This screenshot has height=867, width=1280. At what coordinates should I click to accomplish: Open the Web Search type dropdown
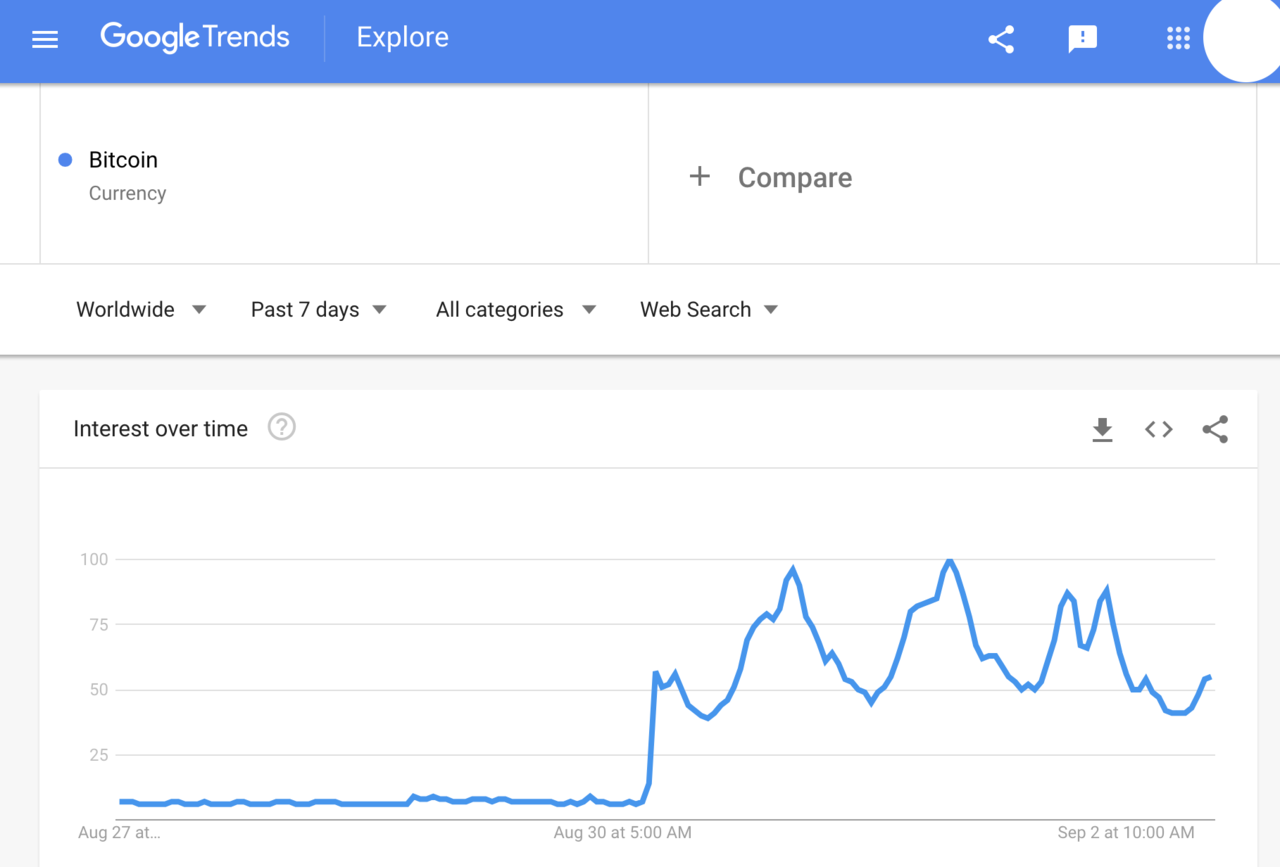click(x=709, y=310)
